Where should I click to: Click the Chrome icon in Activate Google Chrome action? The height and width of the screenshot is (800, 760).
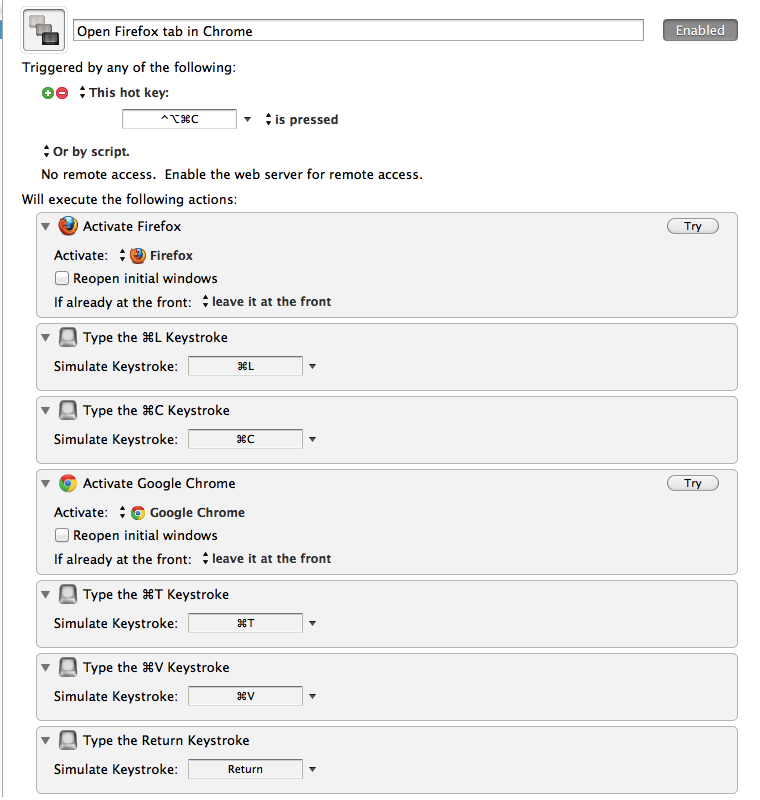point(68,483)
